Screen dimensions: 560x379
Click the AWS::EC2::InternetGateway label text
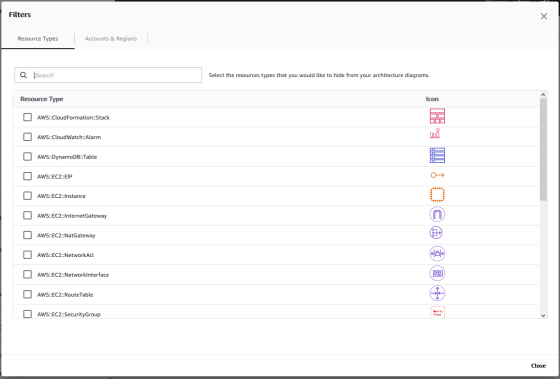pos(72,216)
